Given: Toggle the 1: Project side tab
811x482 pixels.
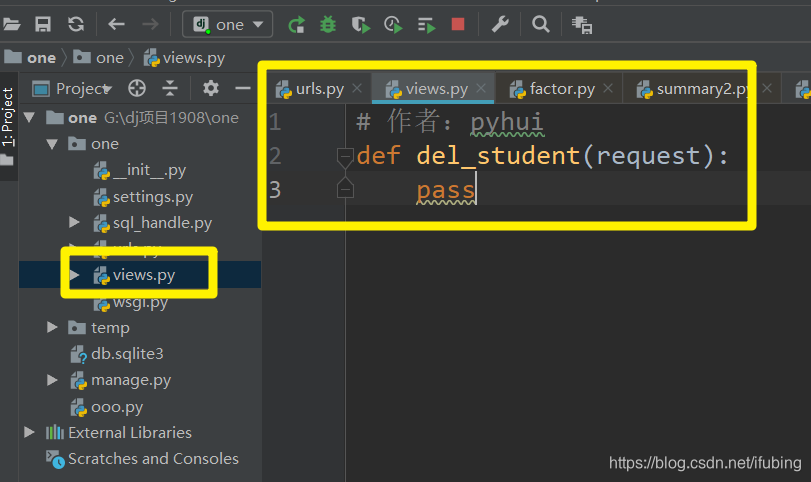Looking at the screenshot, I should pyautogui.click(x=8, y=117).
